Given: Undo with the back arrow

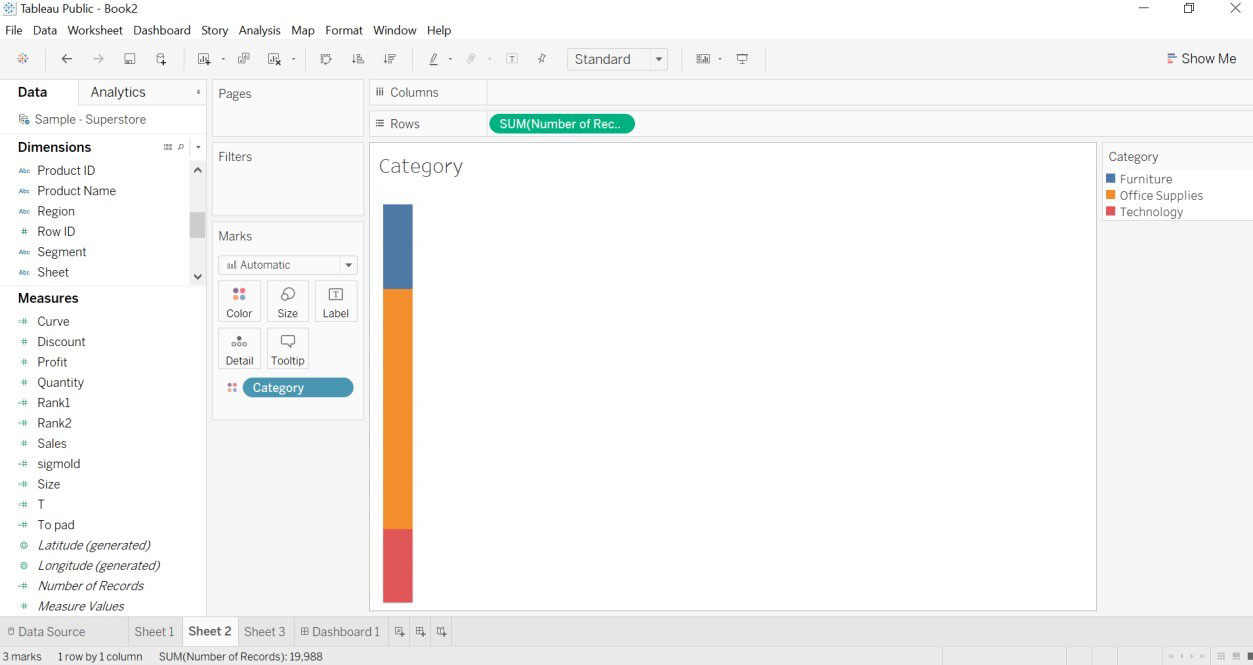Looking at the screenshot, I should pos(67,59).
